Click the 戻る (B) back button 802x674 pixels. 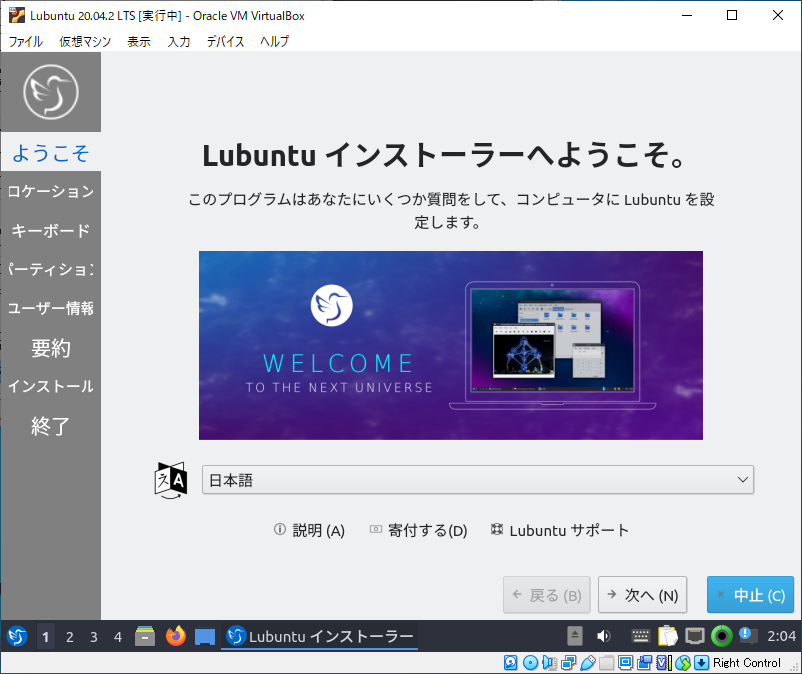[547, 595]
